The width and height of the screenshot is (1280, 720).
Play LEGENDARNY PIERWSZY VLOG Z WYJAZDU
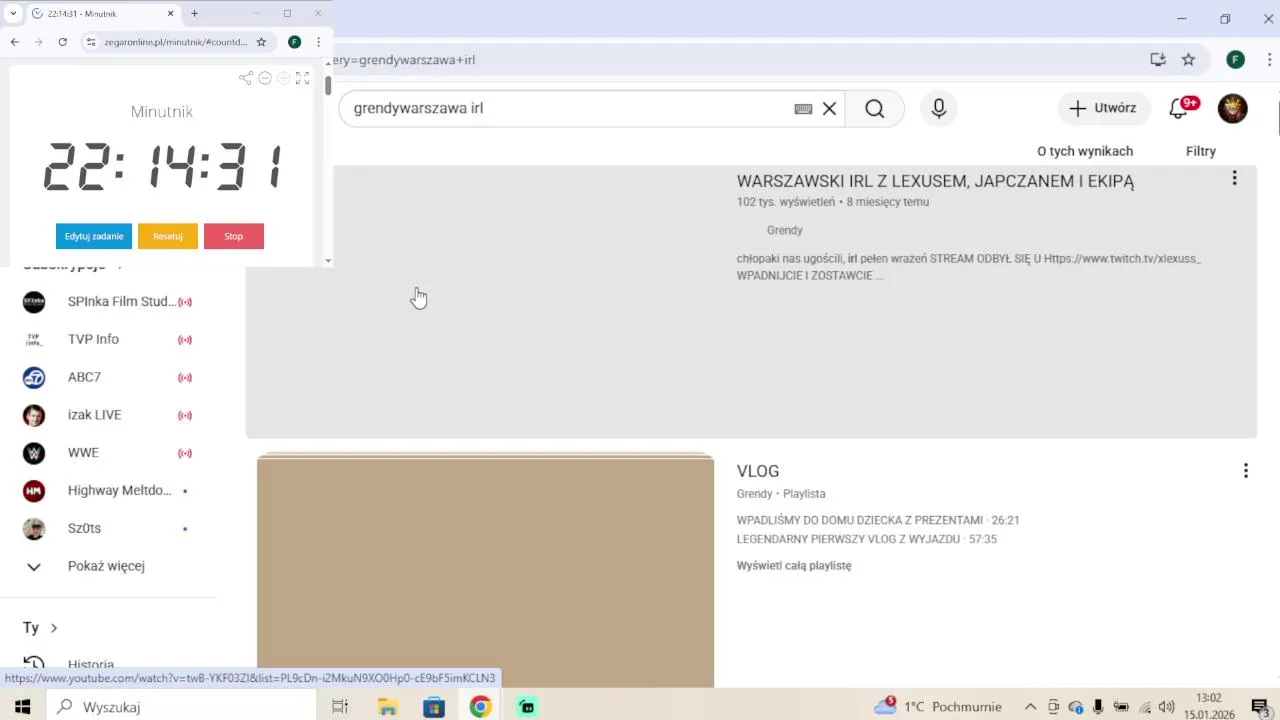(x=867, y=539)
